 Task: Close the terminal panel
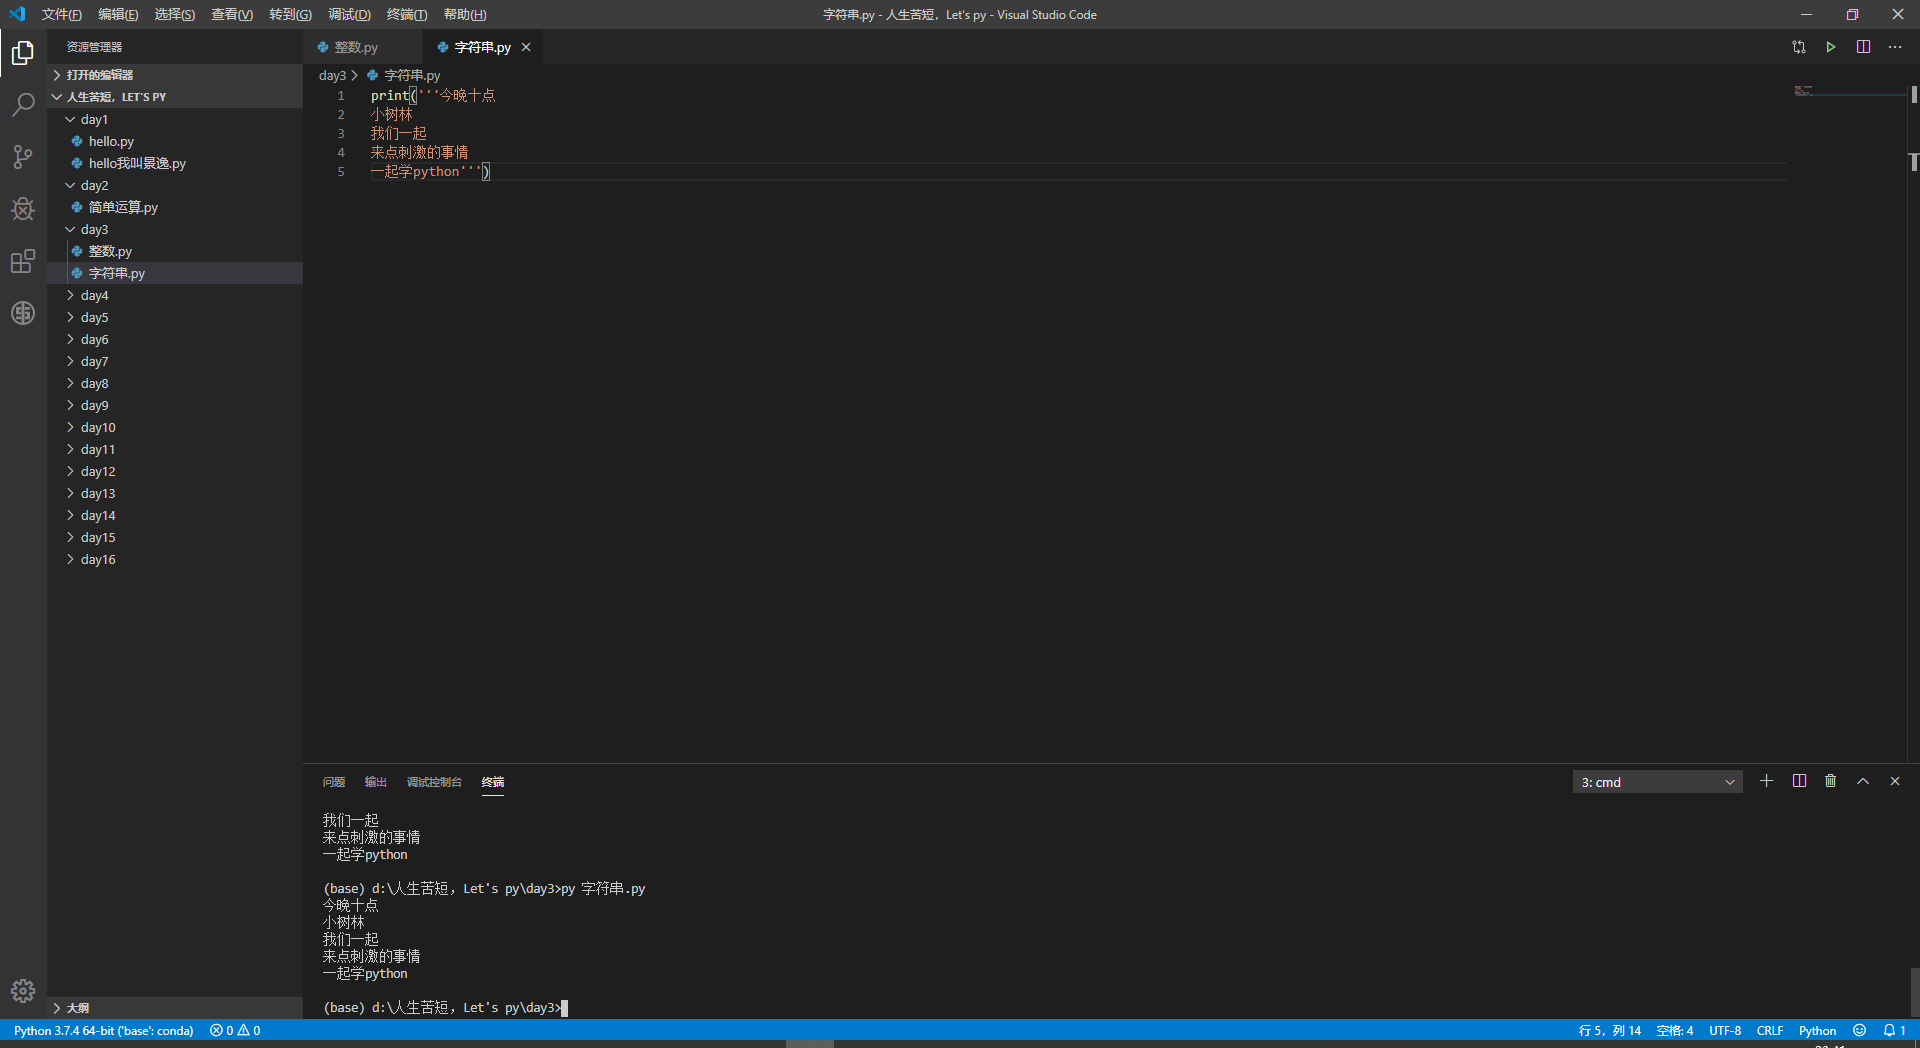(1895, 781)
